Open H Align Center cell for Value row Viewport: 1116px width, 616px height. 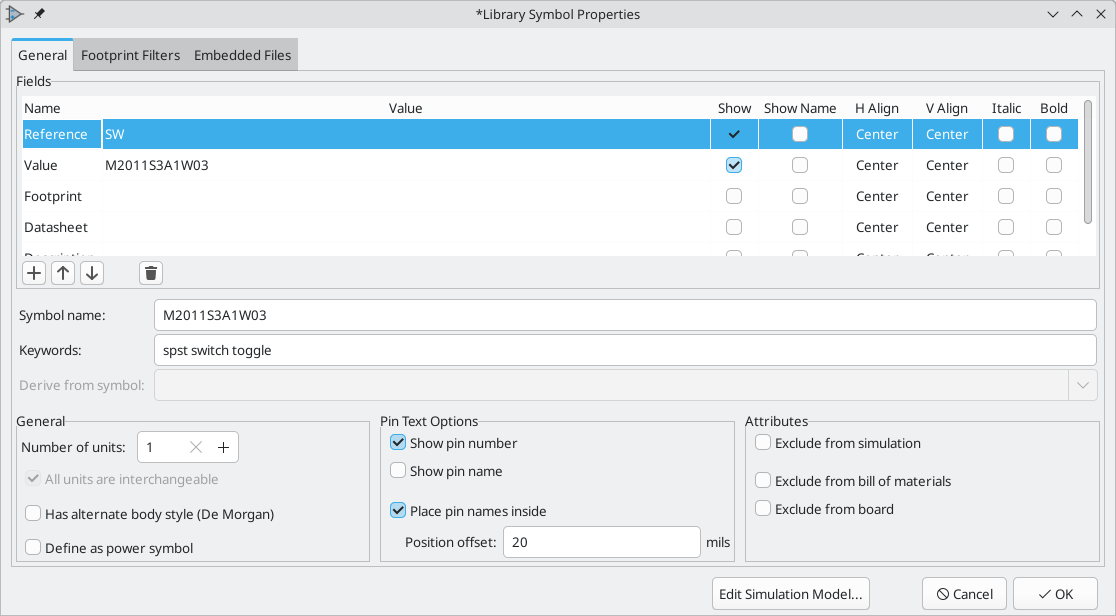(877, 165)
